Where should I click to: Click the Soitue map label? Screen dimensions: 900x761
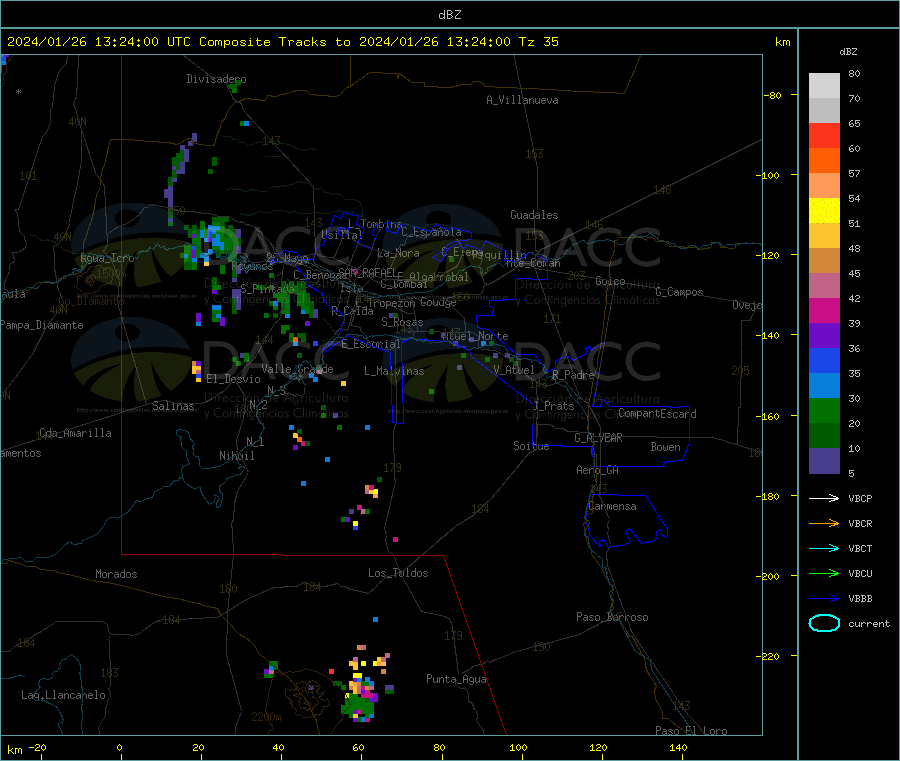pyautogui.click(x=531, y=446)
